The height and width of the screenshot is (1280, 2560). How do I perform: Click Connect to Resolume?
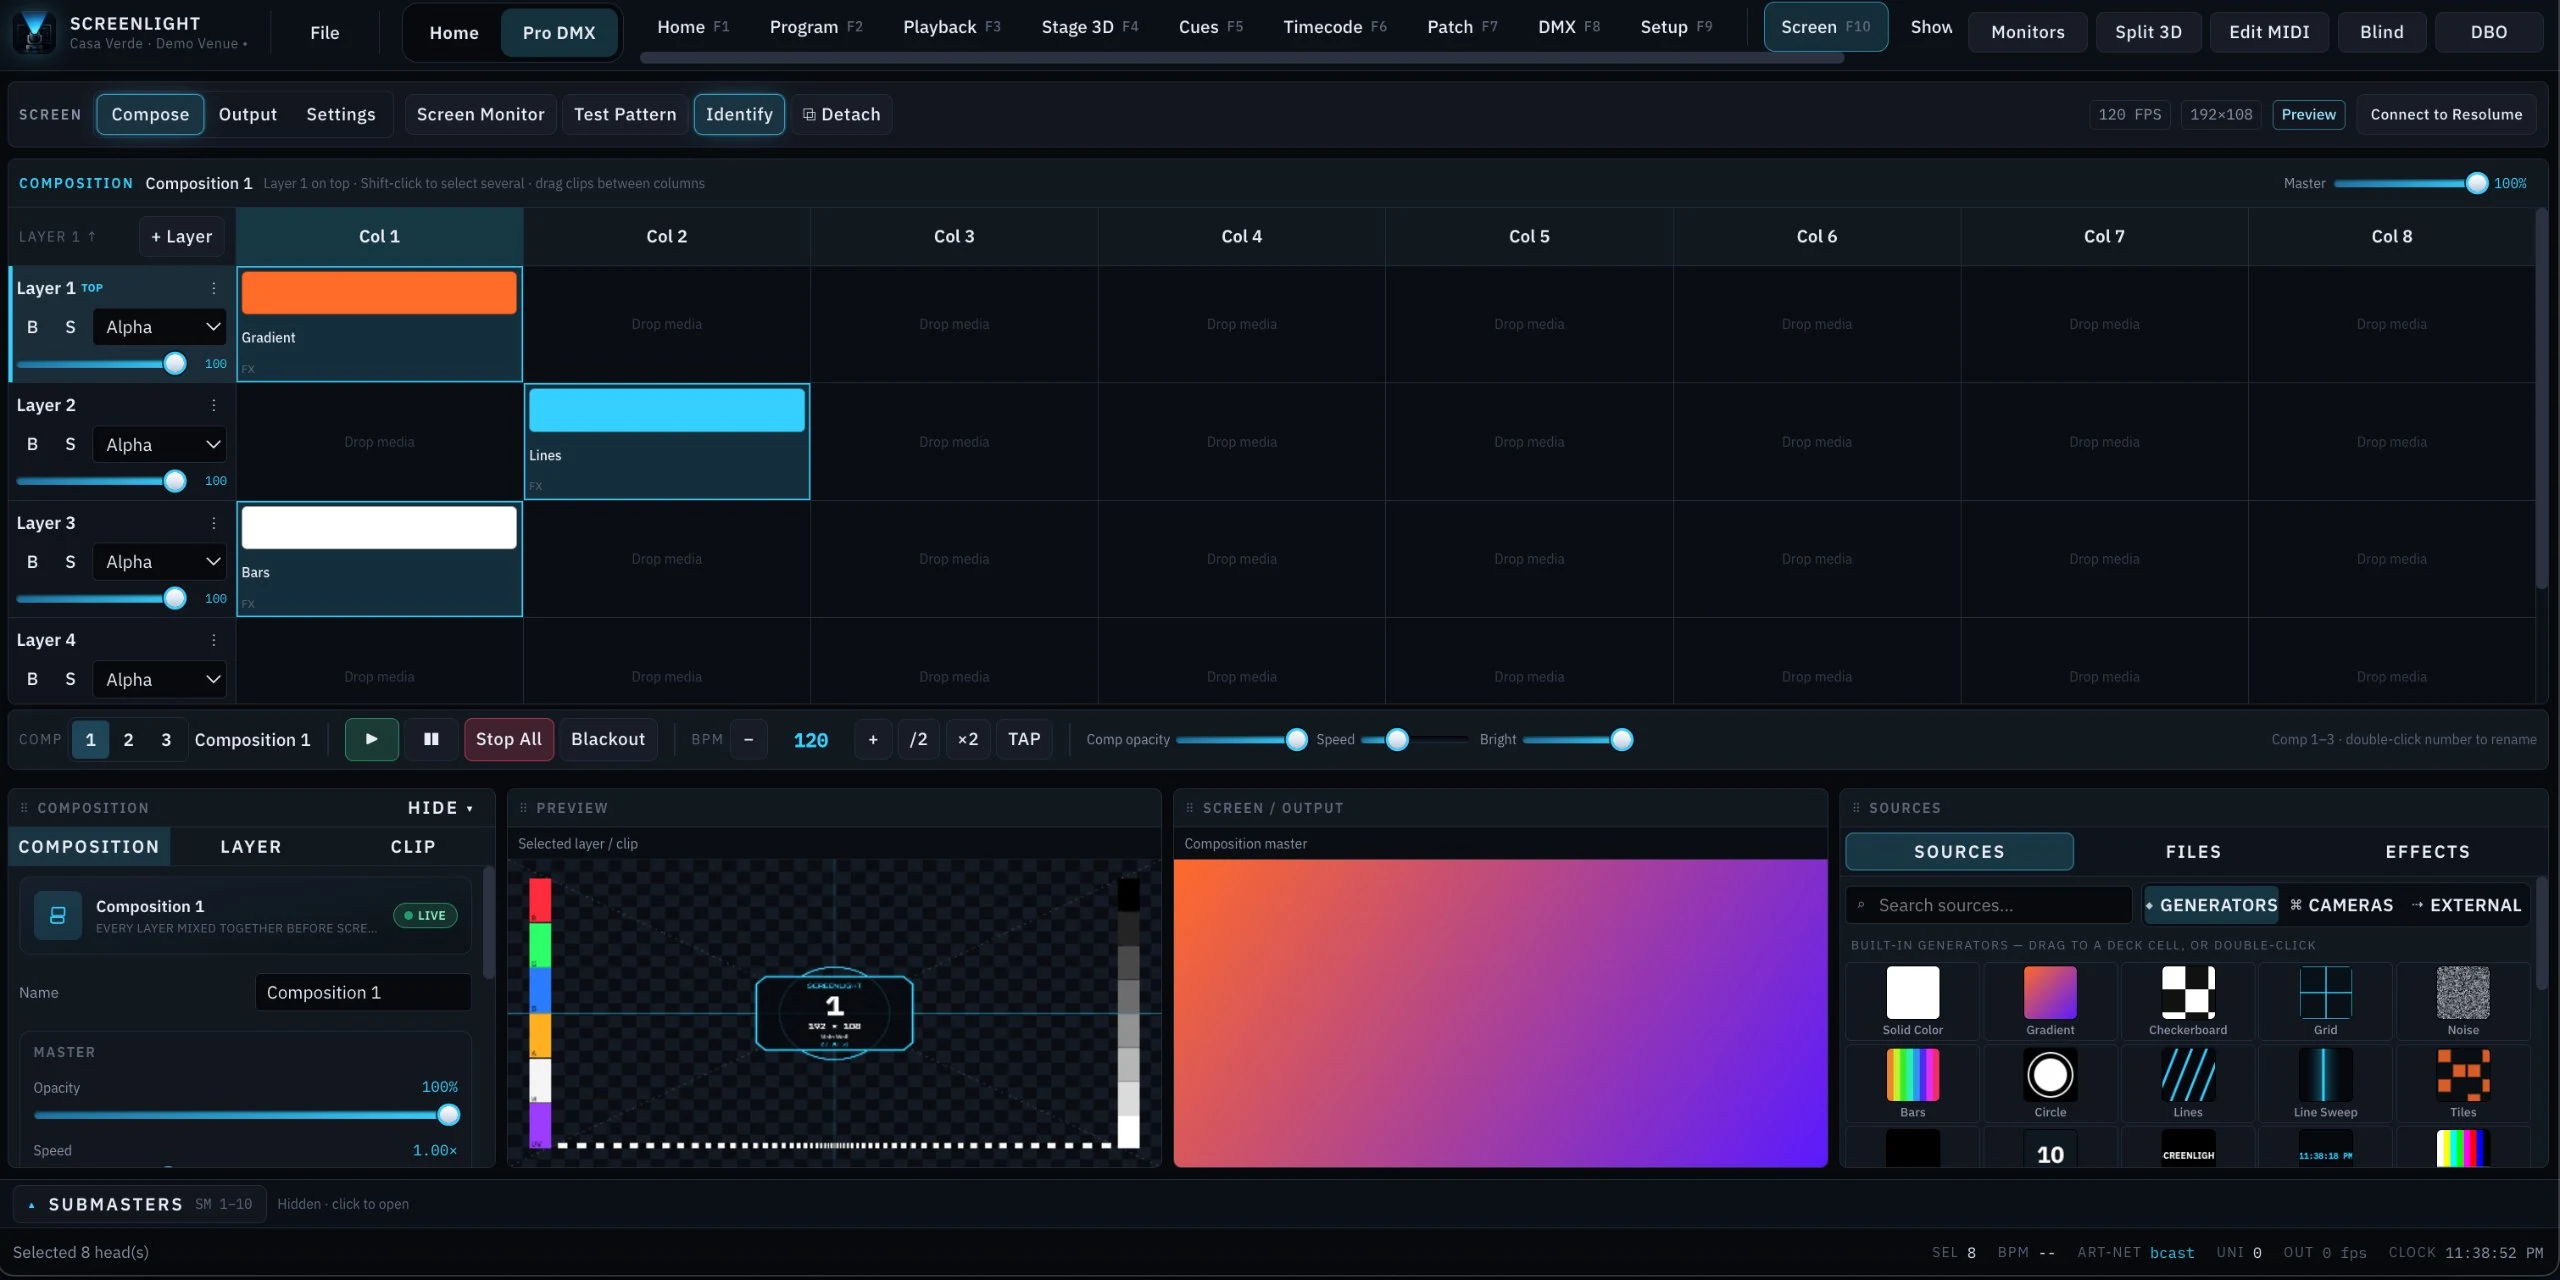click(2446, 114)
